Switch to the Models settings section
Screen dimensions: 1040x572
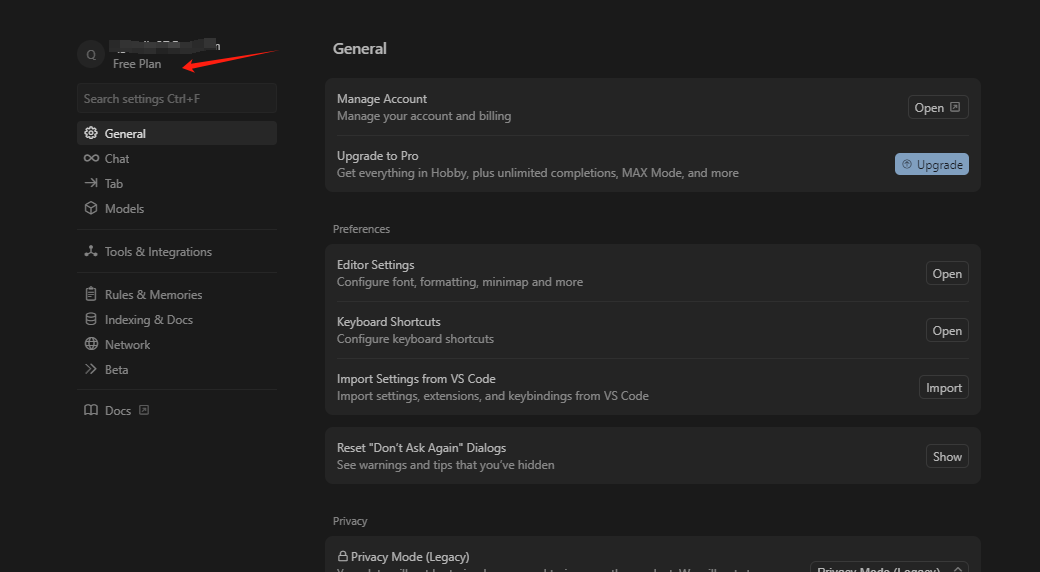tap(124, 209)
